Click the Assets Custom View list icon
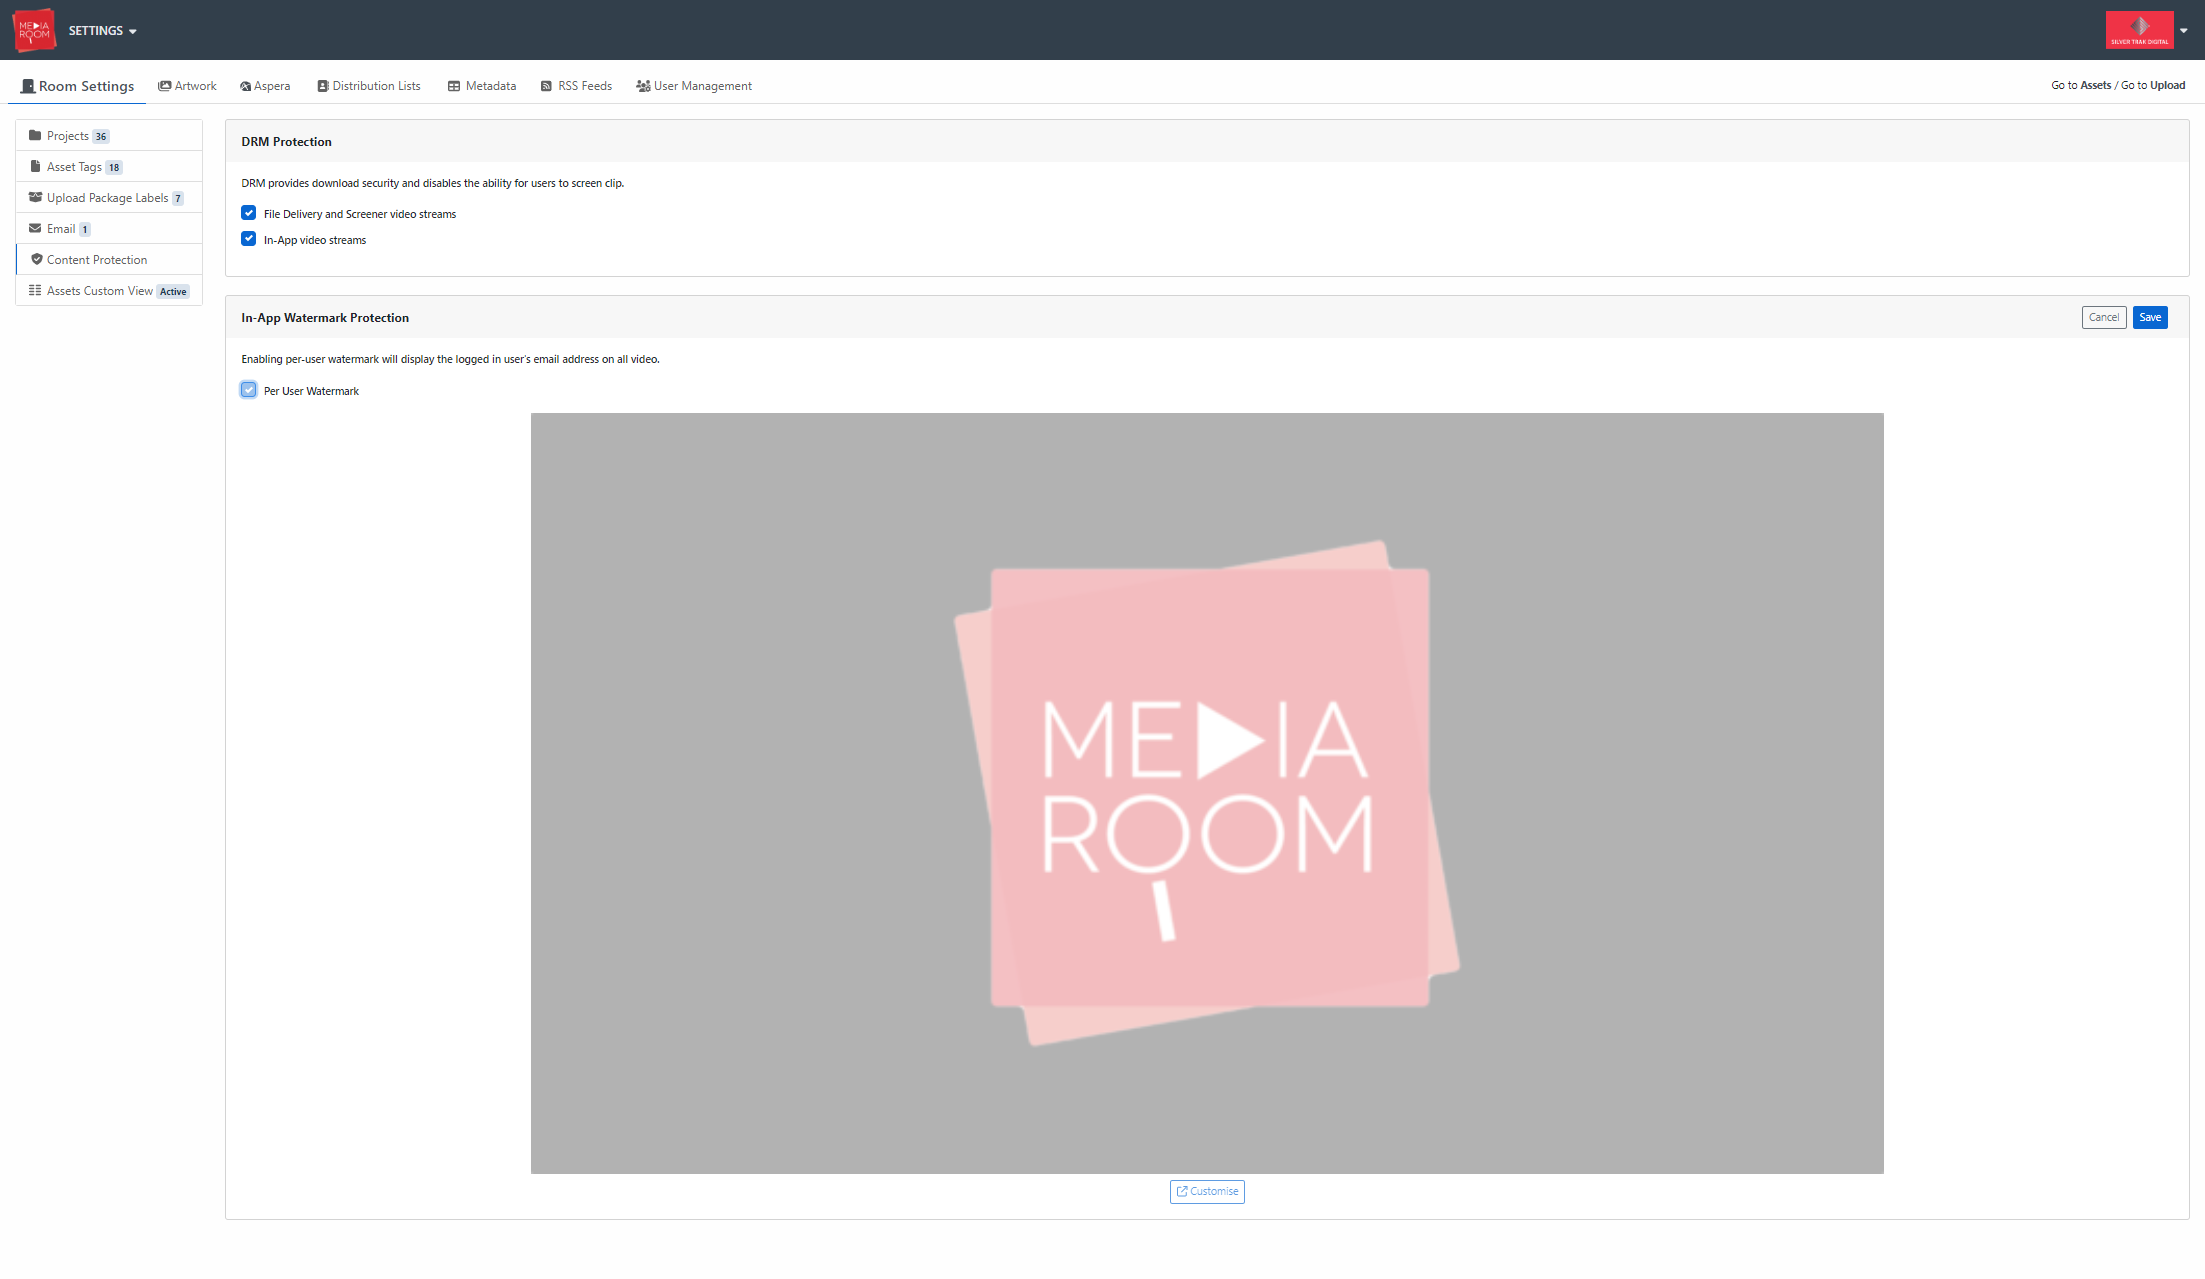 tap(35, 290)
